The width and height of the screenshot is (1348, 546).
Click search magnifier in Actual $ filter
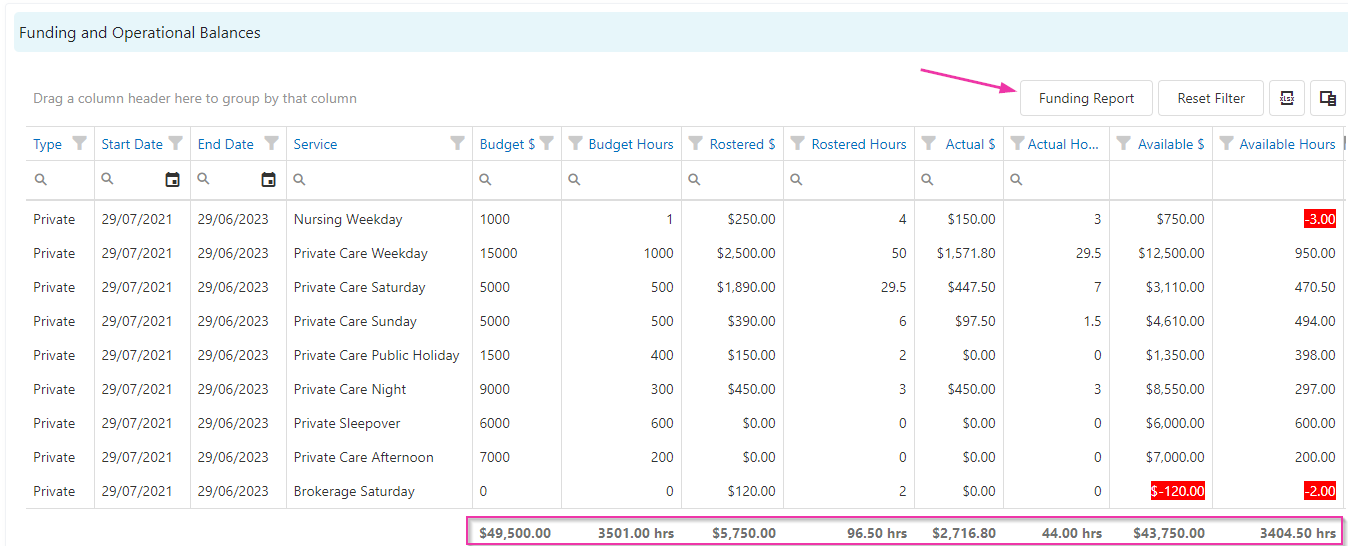point(928,180)
